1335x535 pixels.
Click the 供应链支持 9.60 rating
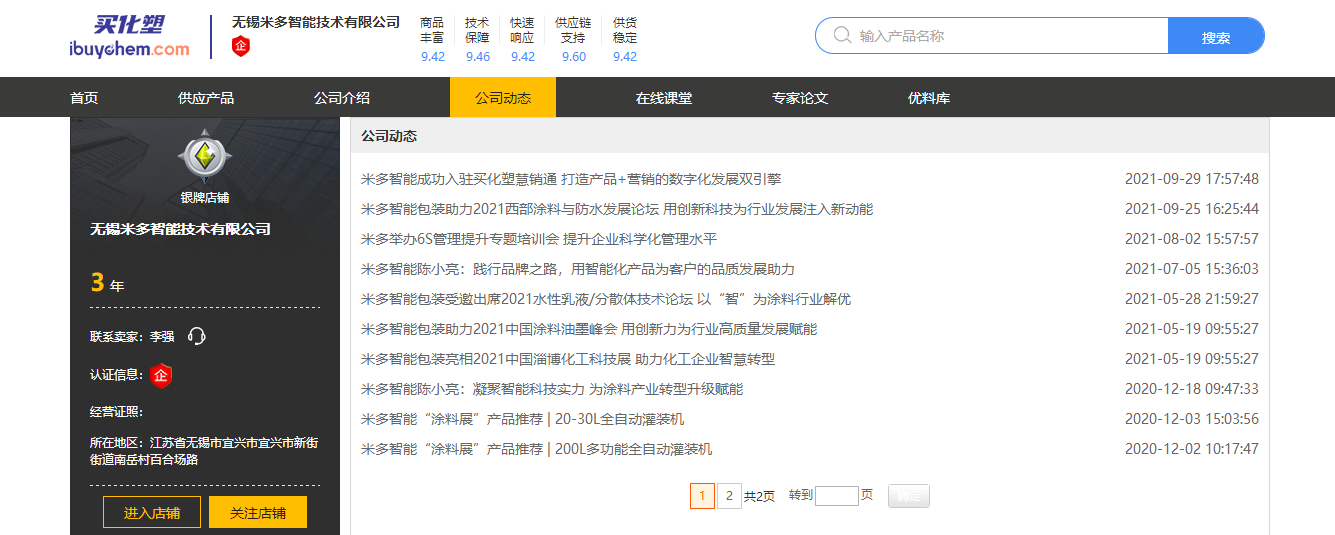pos(574,39)
